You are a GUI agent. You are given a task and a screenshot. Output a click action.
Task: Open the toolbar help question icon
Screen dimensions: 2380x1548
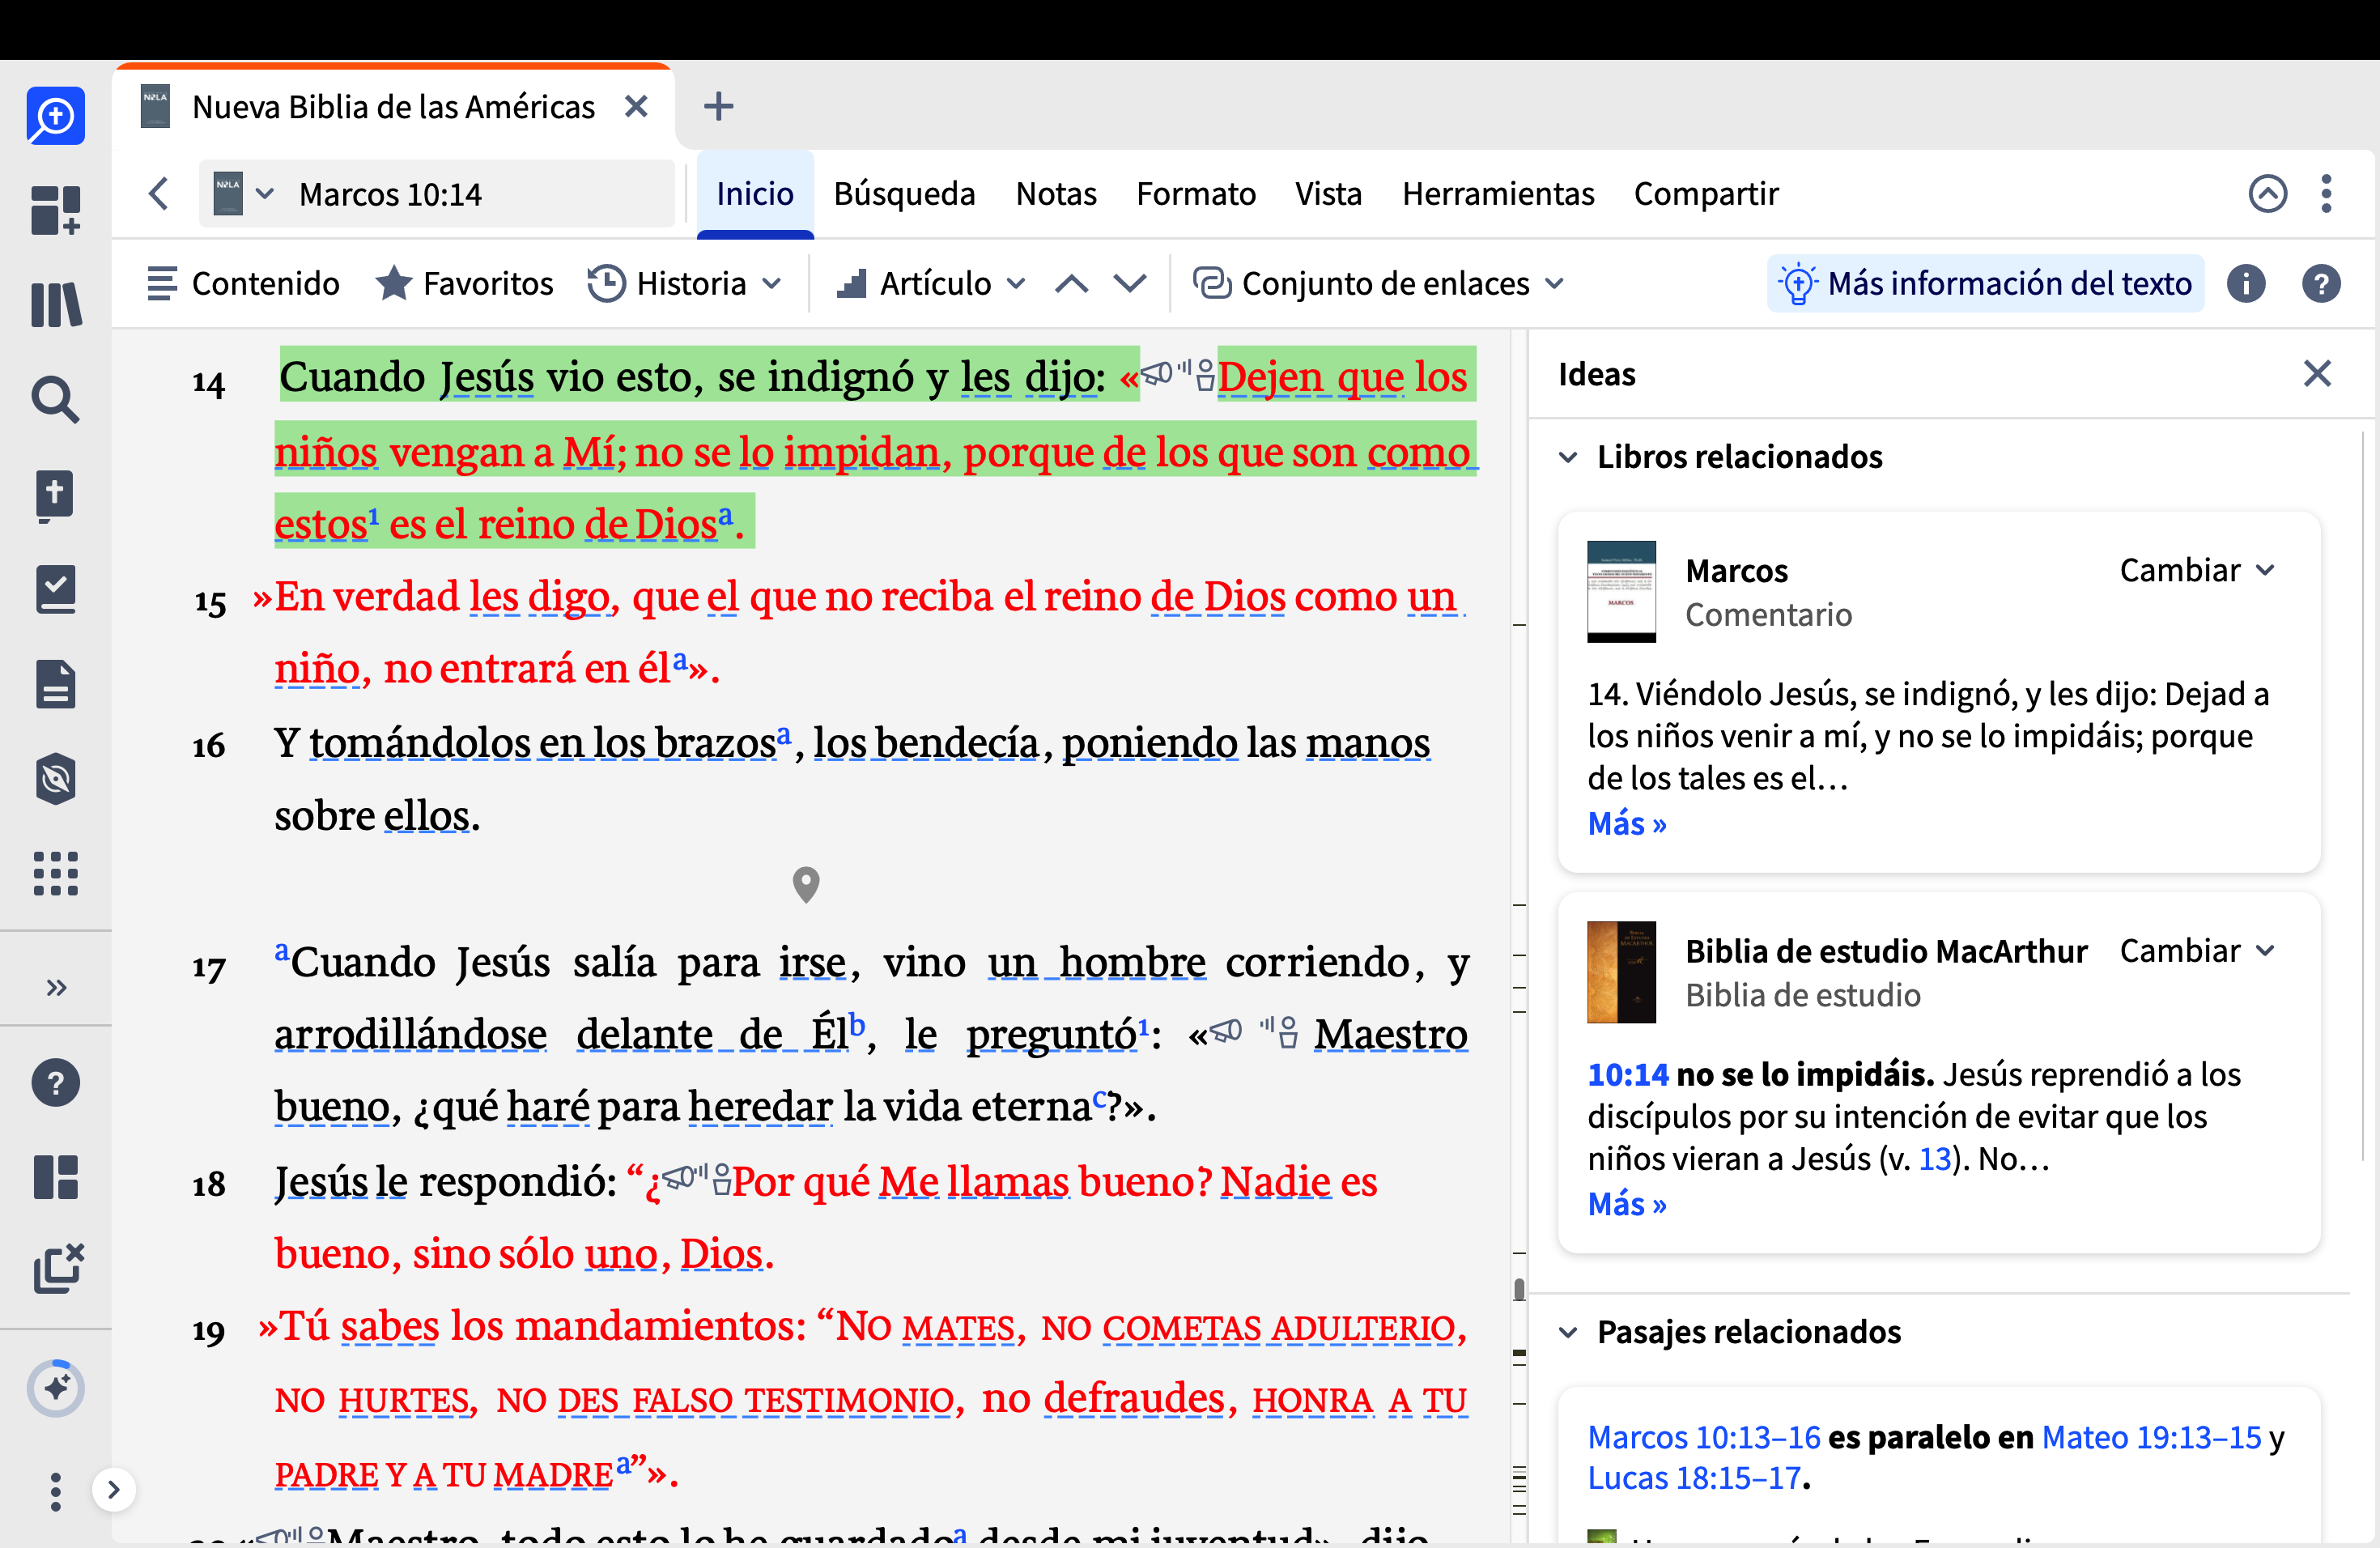pyautogui.click(x=2321, y=284)
